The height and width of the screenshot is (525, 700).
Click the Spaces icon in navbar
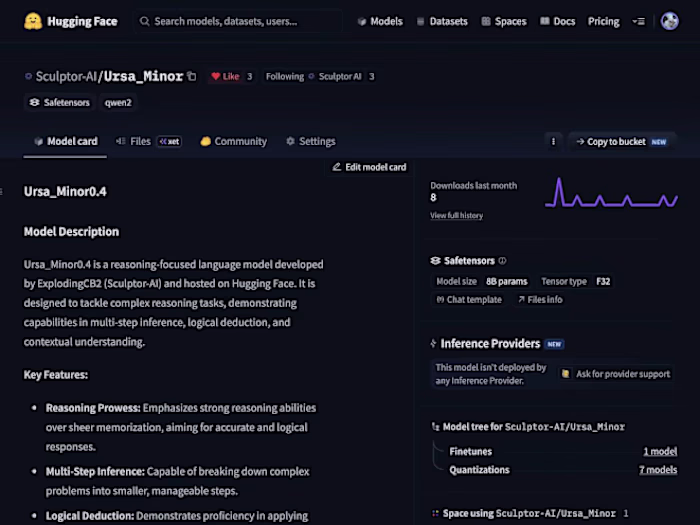486,21
